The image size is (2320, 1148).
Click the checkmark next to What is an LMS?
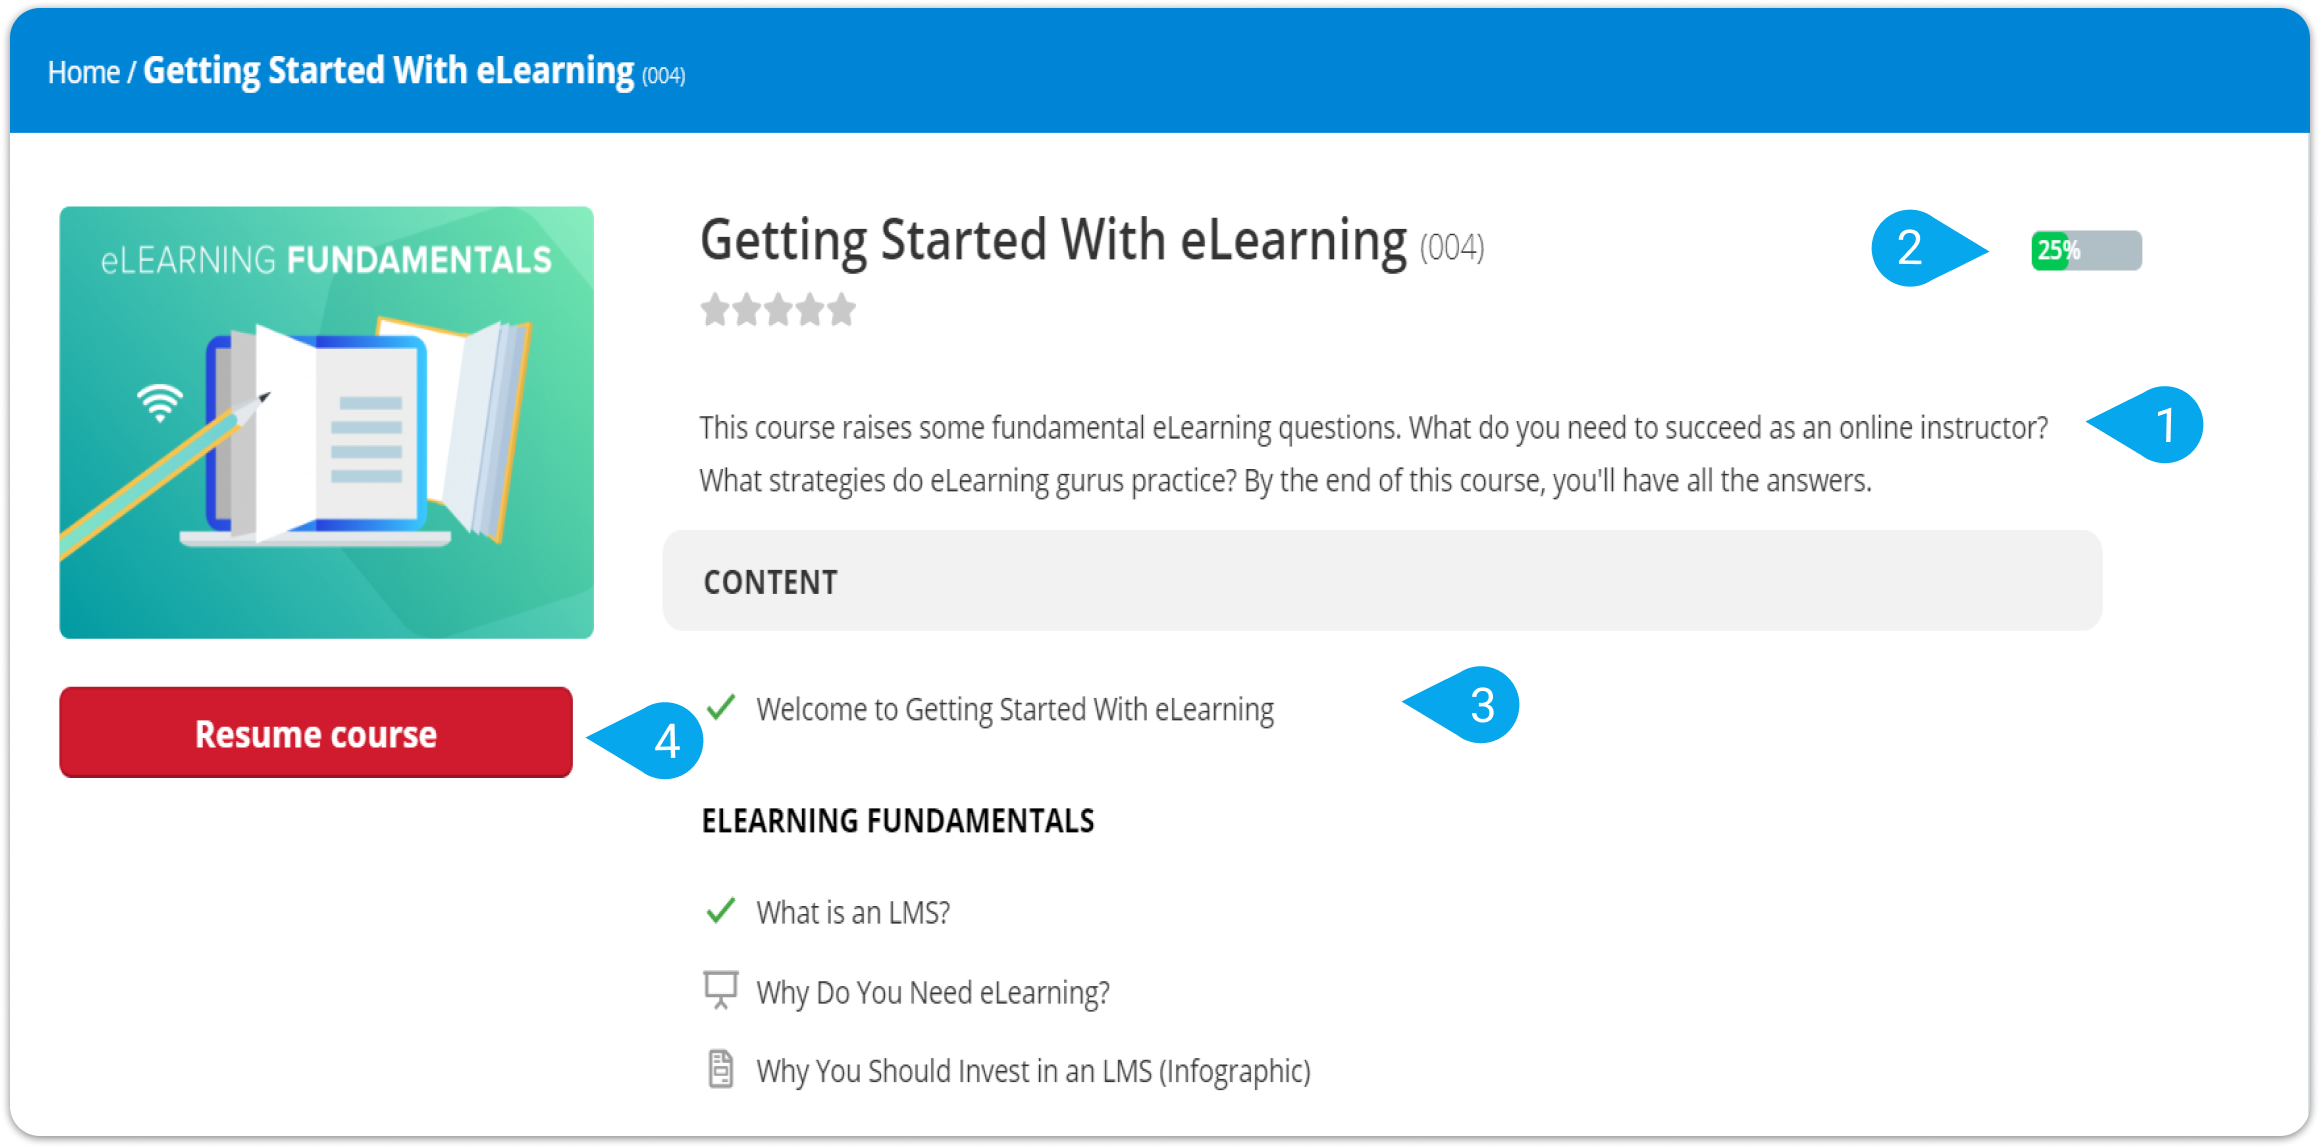pos(720,911)
